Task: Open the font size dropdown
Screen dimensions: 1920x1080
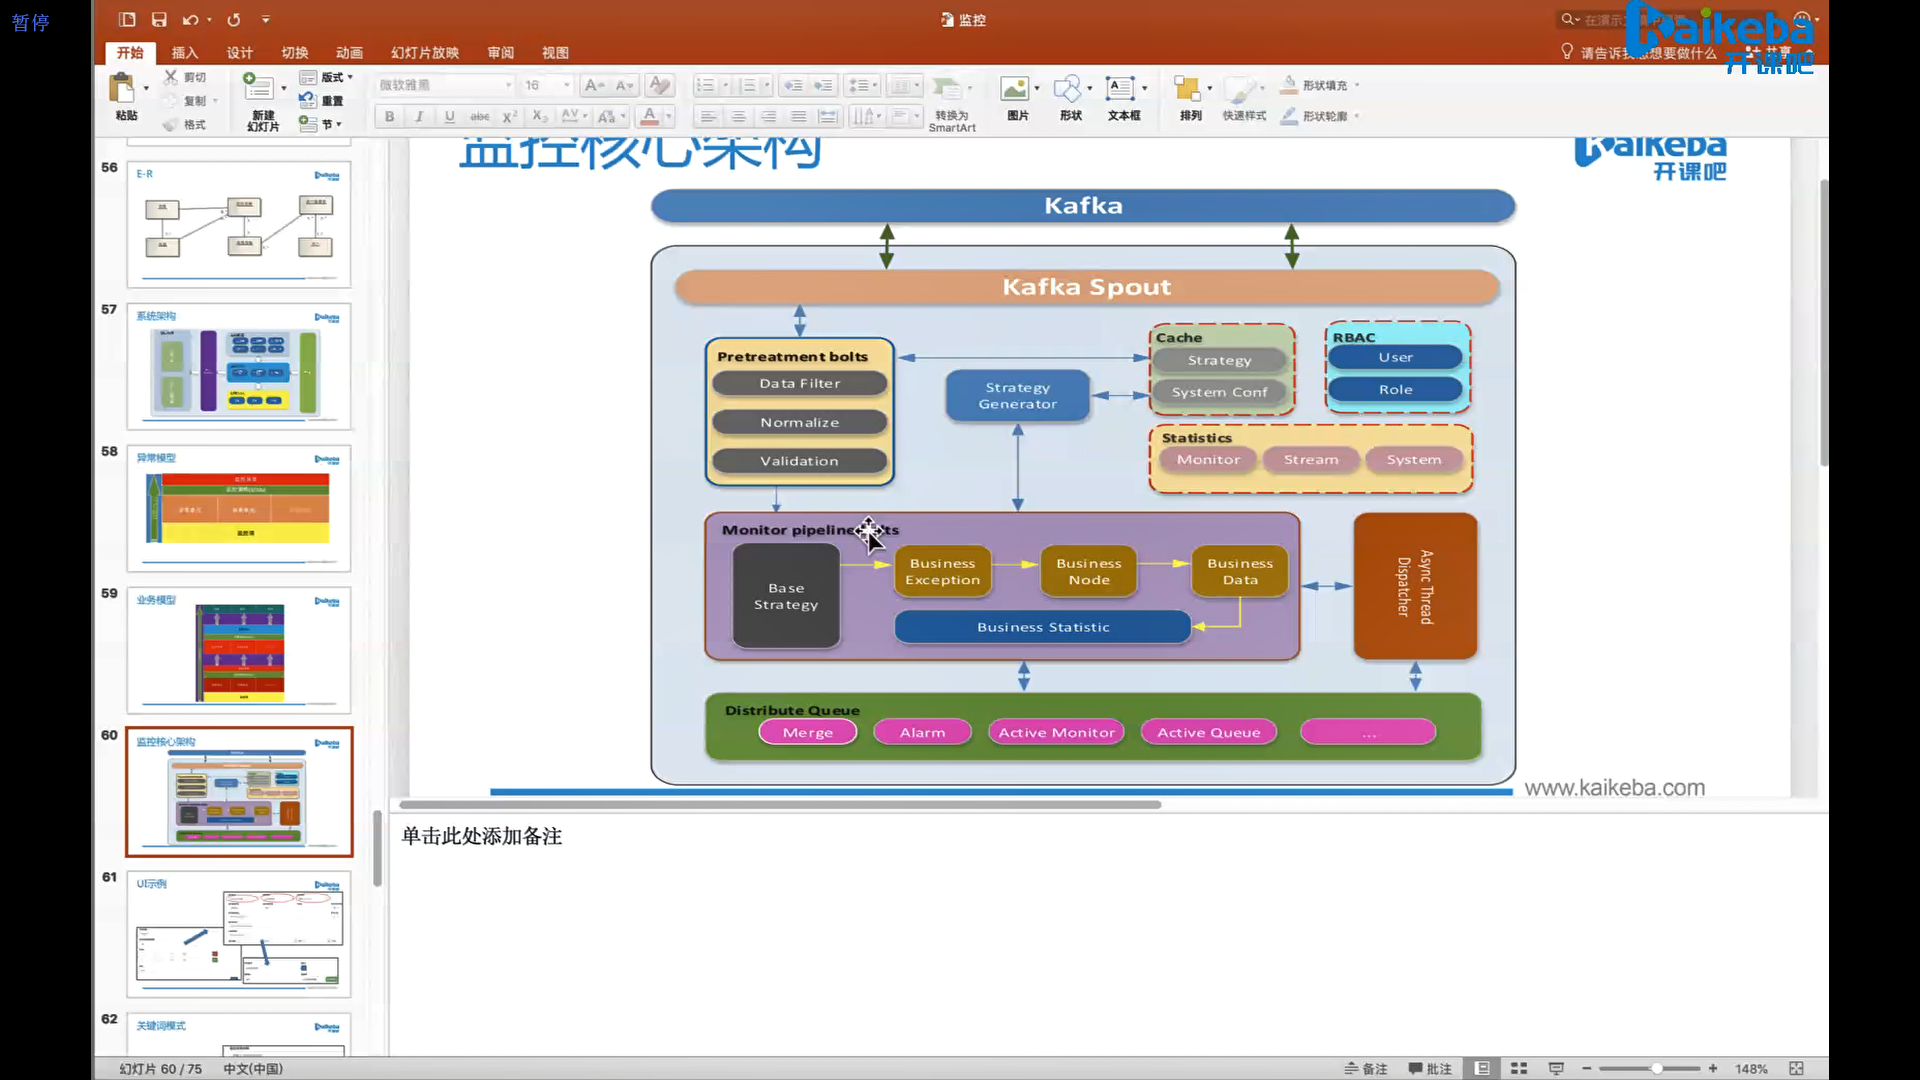Action: coord(566,85)
